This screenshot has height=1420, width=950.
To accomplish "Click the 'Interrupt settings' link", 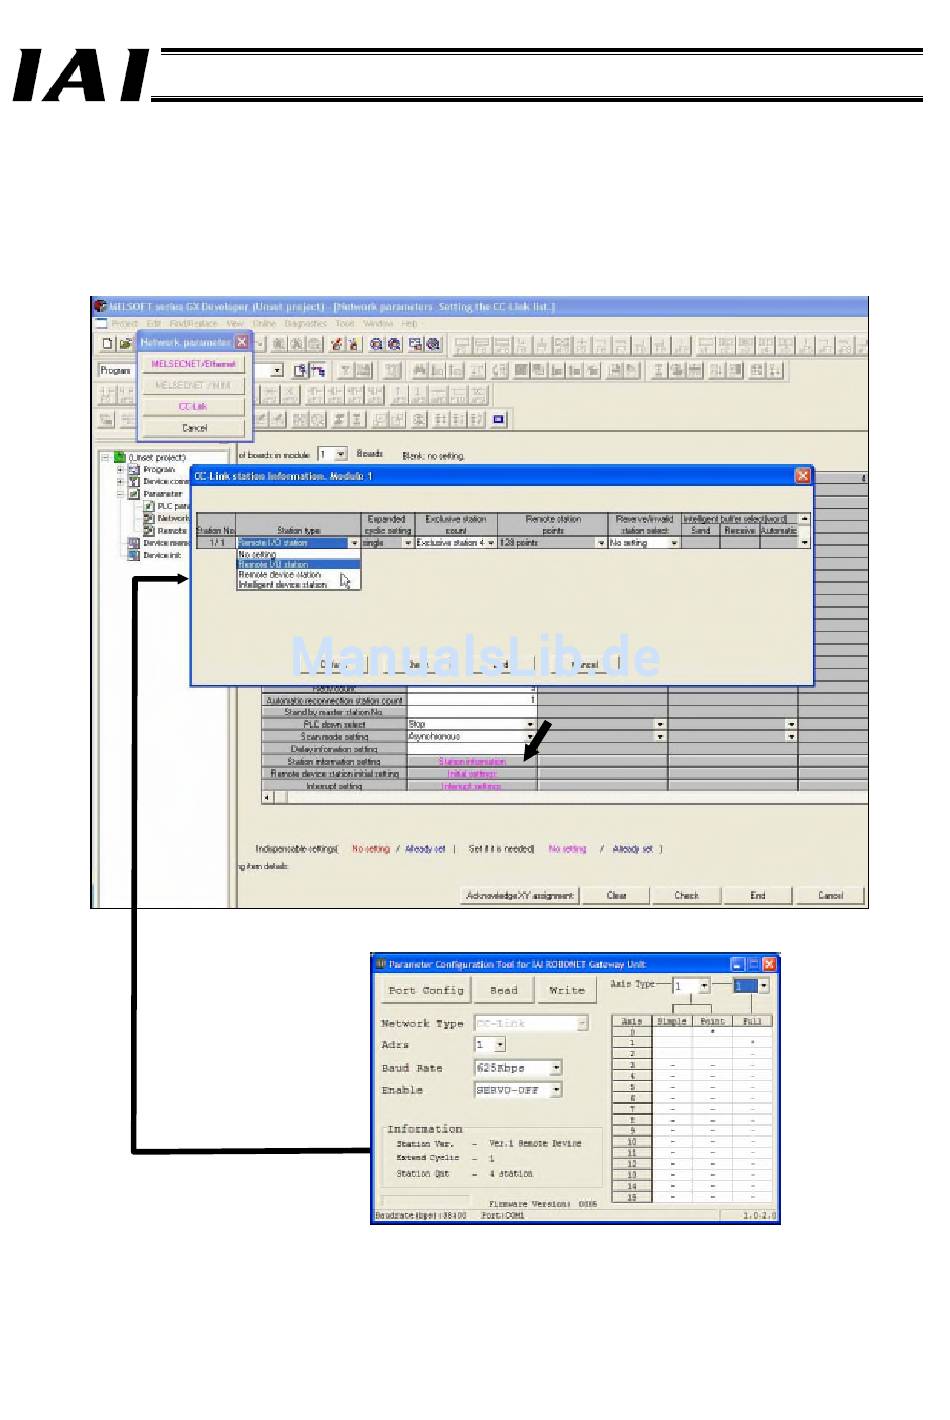I will click(472, 786).
